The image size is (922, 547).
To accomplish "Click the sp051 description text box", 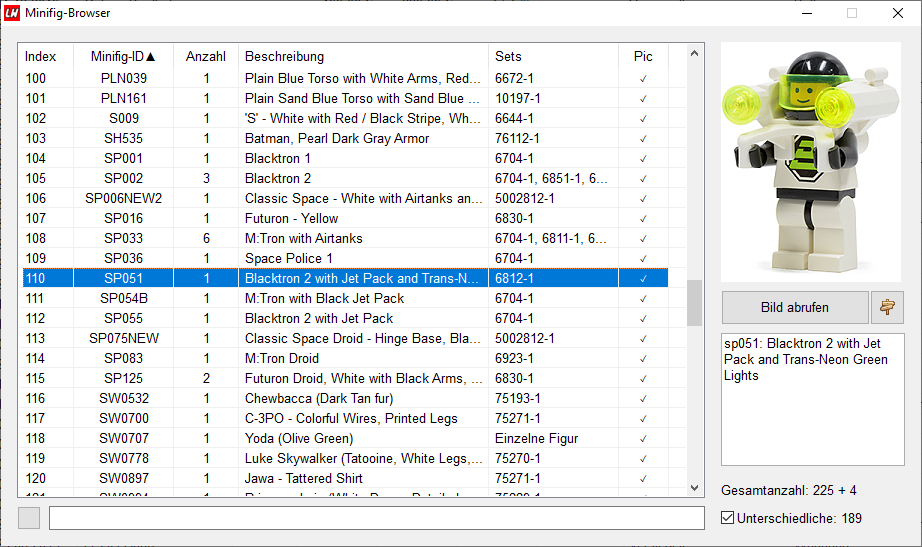I will 813,399.
